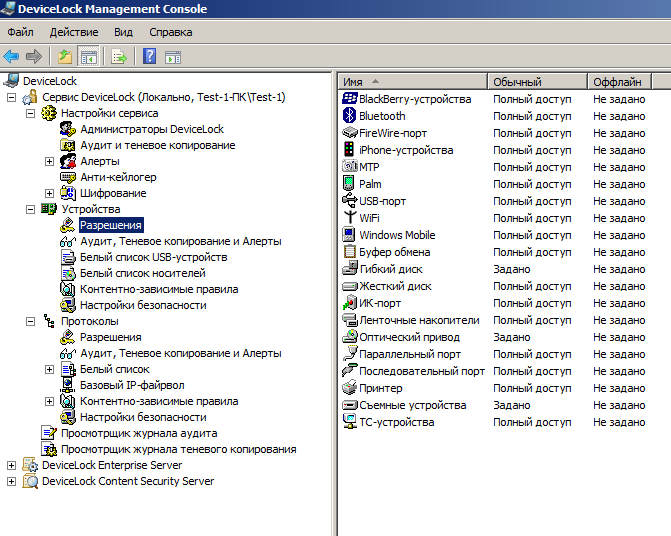Click the USB-порт icon

coord(350,200)
